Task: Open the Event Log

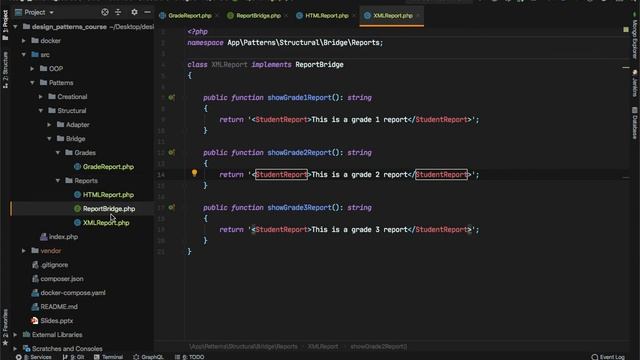Action: click(x=608, y=357)
